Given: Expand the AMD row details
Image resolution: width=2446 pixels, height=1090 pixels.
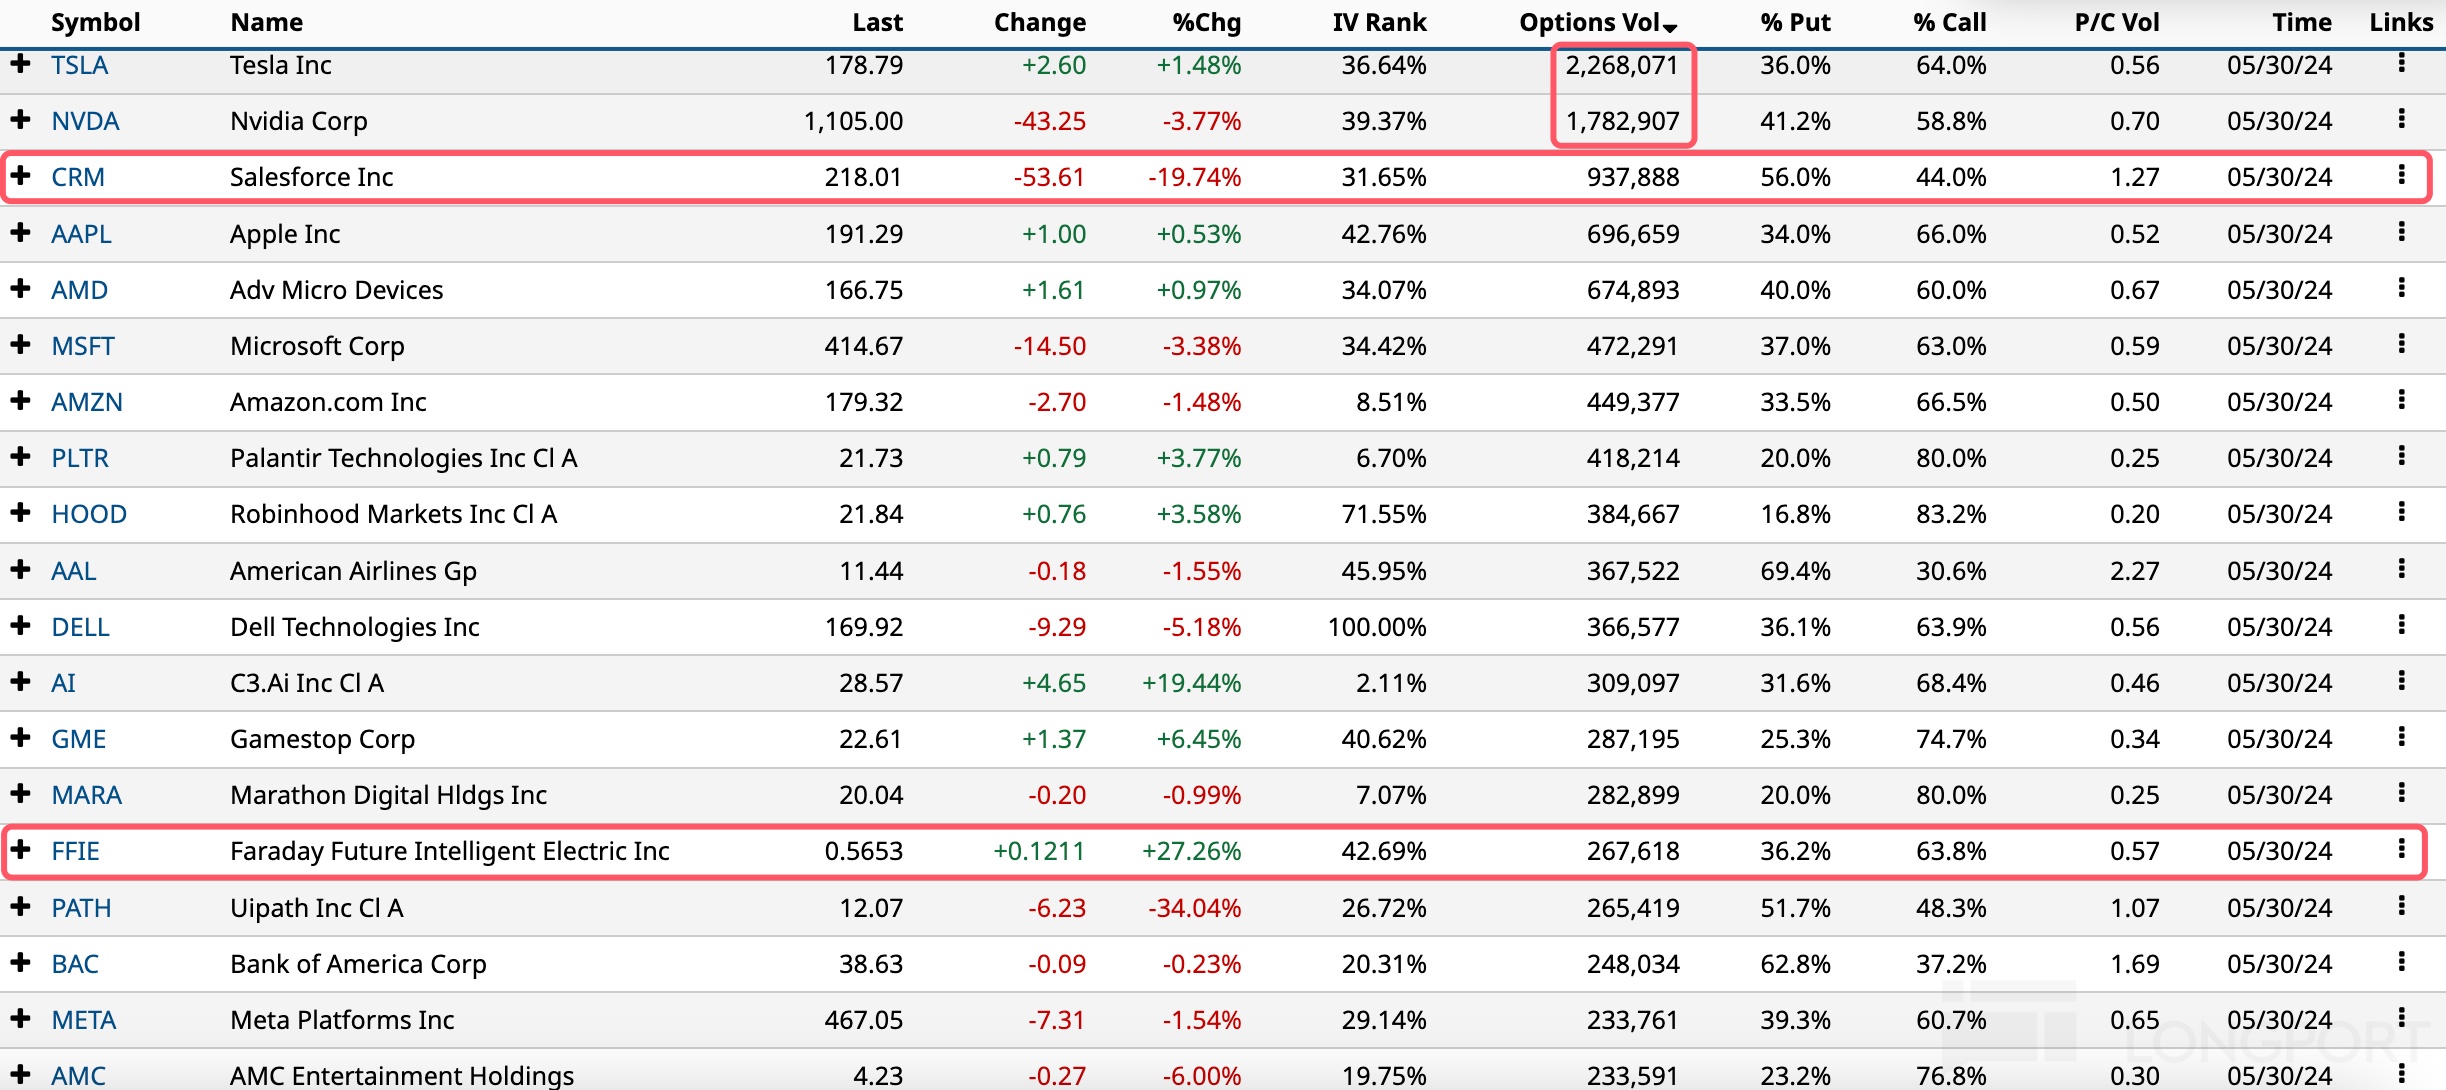Looking at the screenshot, I should click(20, 289).
